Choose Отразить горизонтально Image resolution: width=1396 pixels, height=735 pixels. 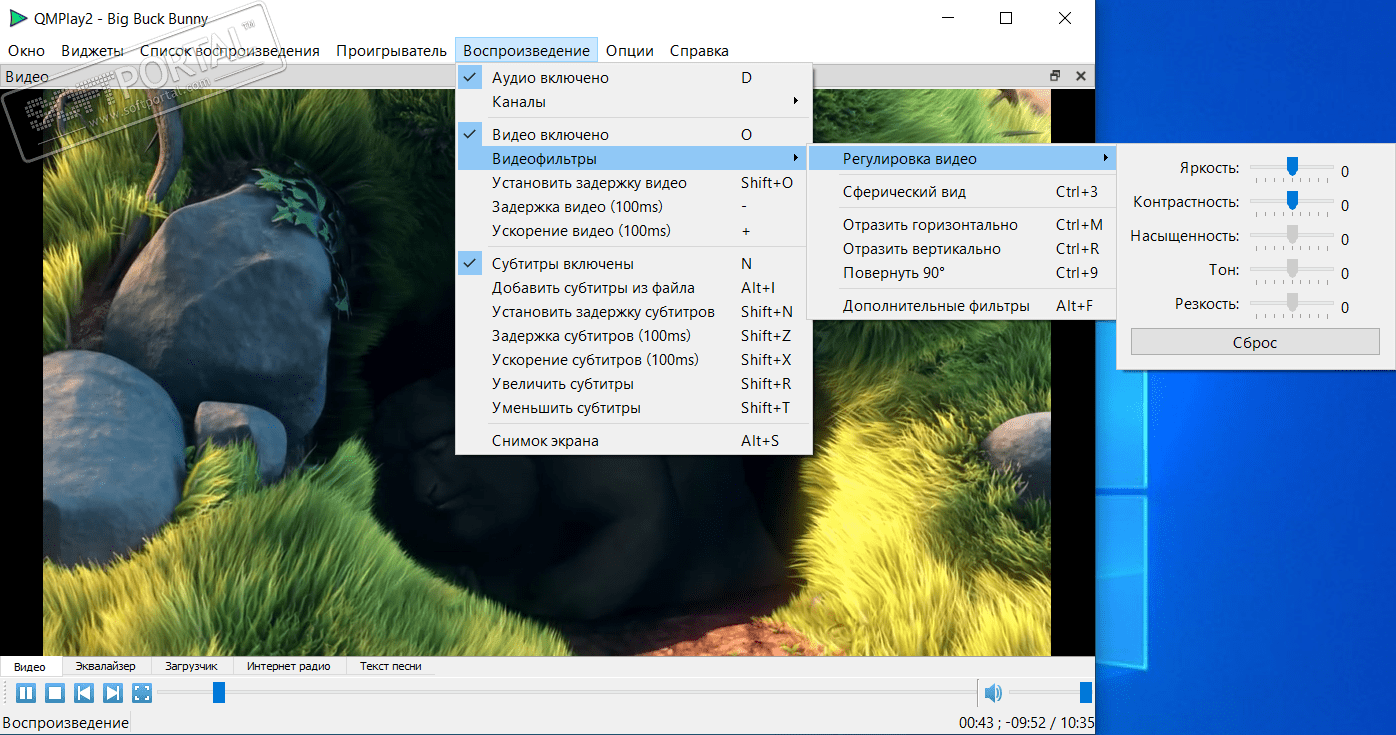[x=961, y=225]
